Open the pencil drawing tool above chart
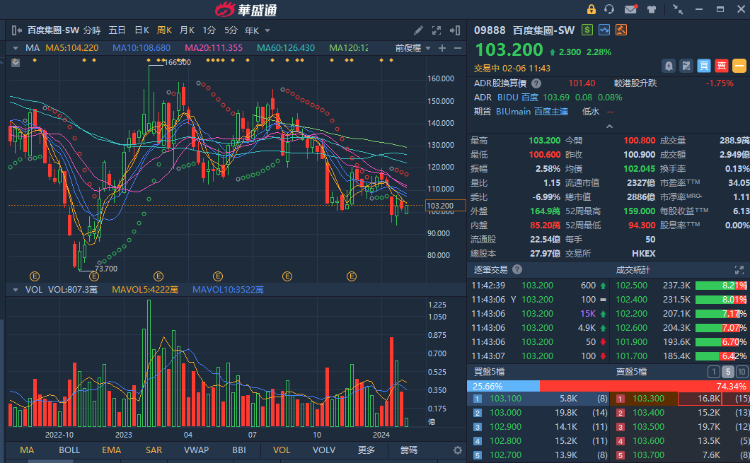The height and width of the screenshot is (463, 750). [419, 31]
